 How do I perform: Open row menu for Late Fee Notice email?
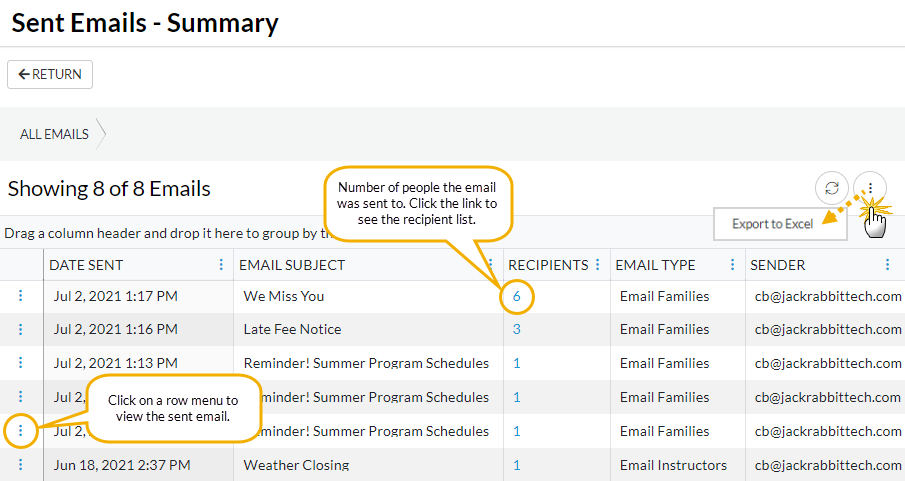point(21,329)
